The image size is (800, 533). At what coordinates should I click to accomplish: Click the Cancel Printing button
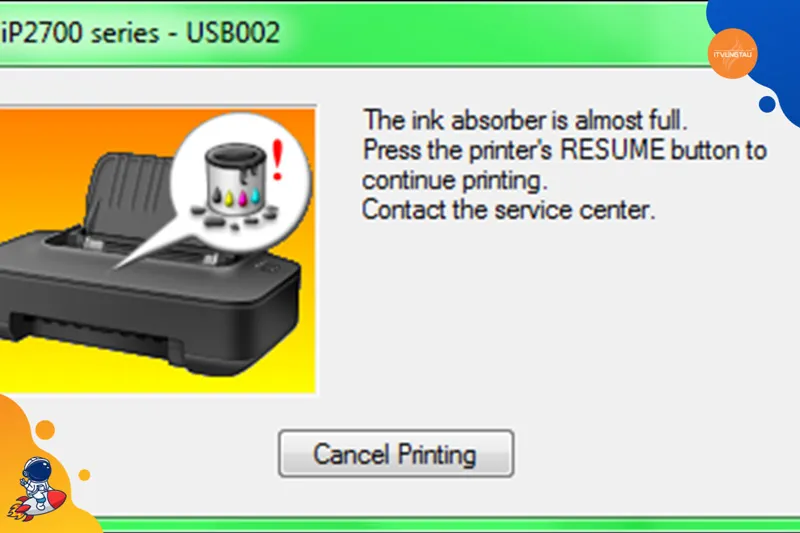click(x=396, y=453)
